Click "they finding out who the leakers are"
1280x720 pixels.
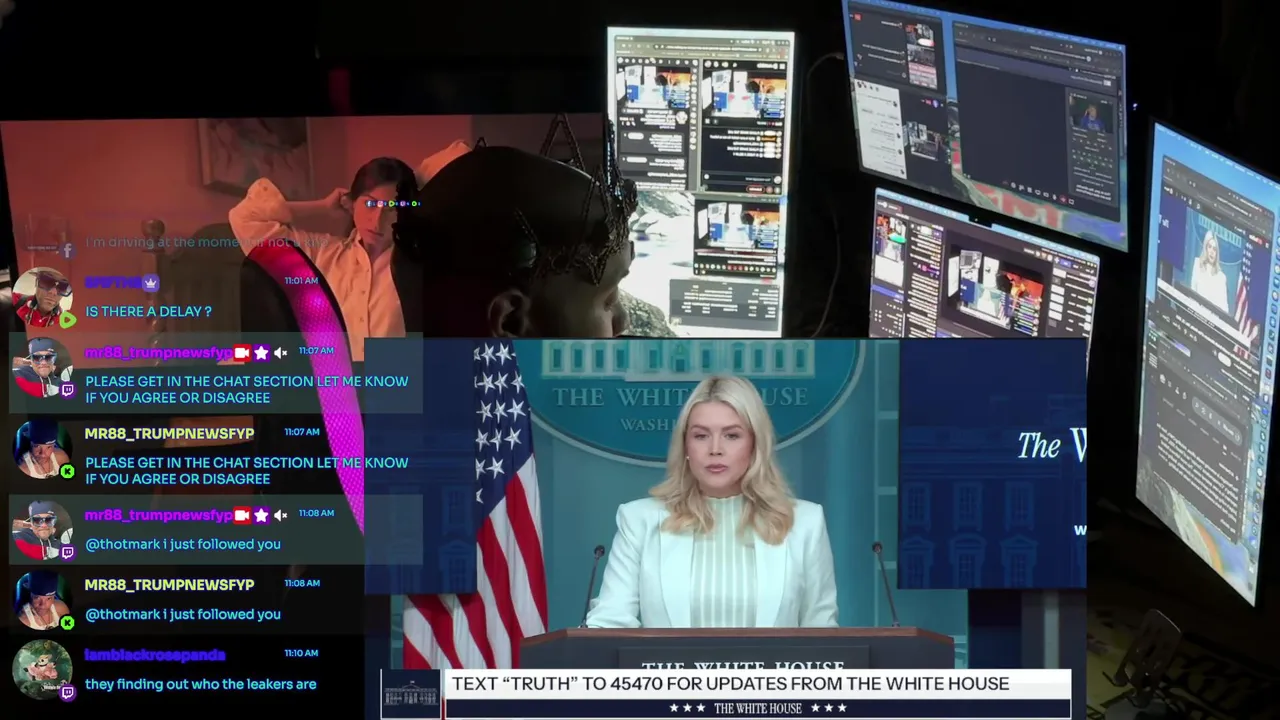coord(200,684)
